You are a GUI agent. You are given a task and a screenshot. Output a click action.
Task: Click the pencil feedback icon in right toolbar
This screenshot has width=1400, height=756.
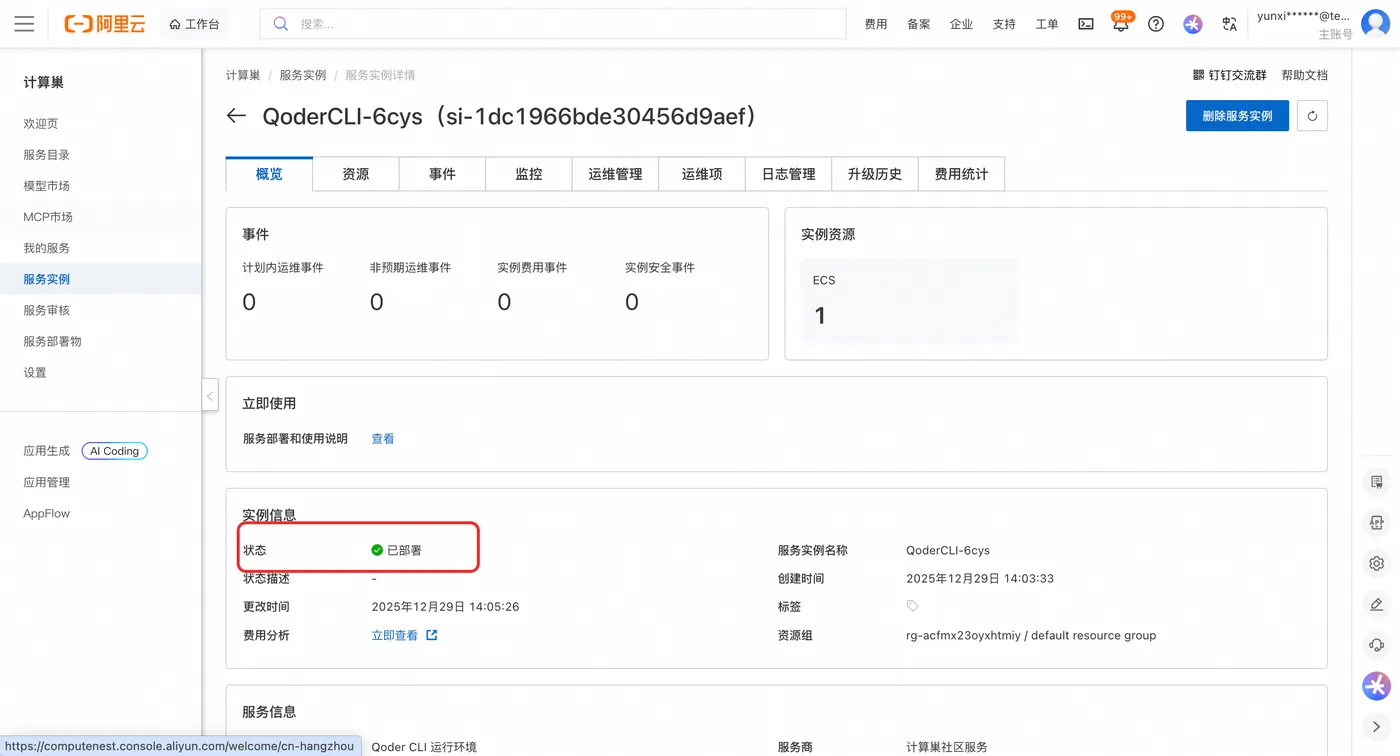(1376, 604)
